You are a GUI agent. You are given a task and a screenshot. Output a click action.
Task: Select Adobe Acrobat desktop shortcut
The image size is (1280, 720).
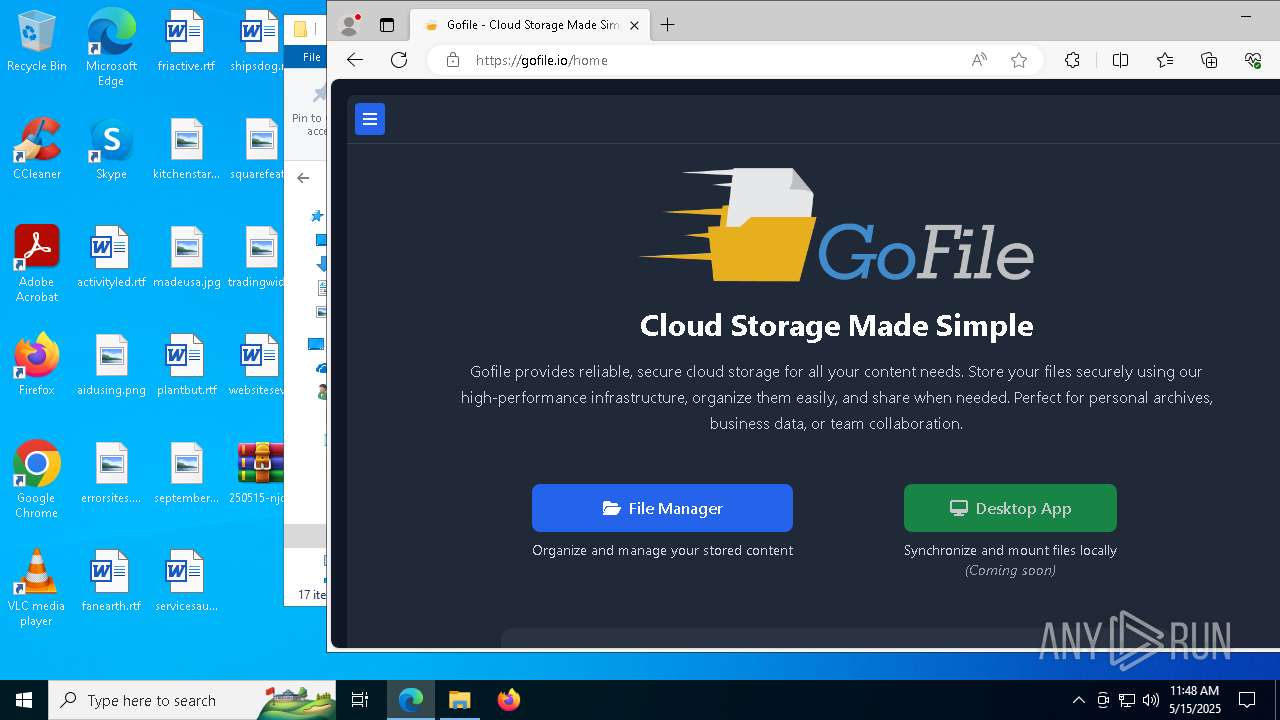37,263
